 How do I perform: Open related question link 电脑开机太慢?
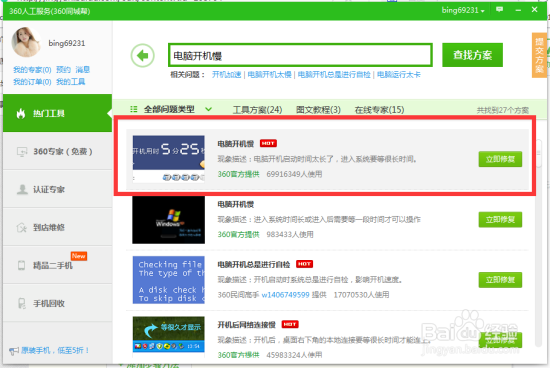coord(269,75)
